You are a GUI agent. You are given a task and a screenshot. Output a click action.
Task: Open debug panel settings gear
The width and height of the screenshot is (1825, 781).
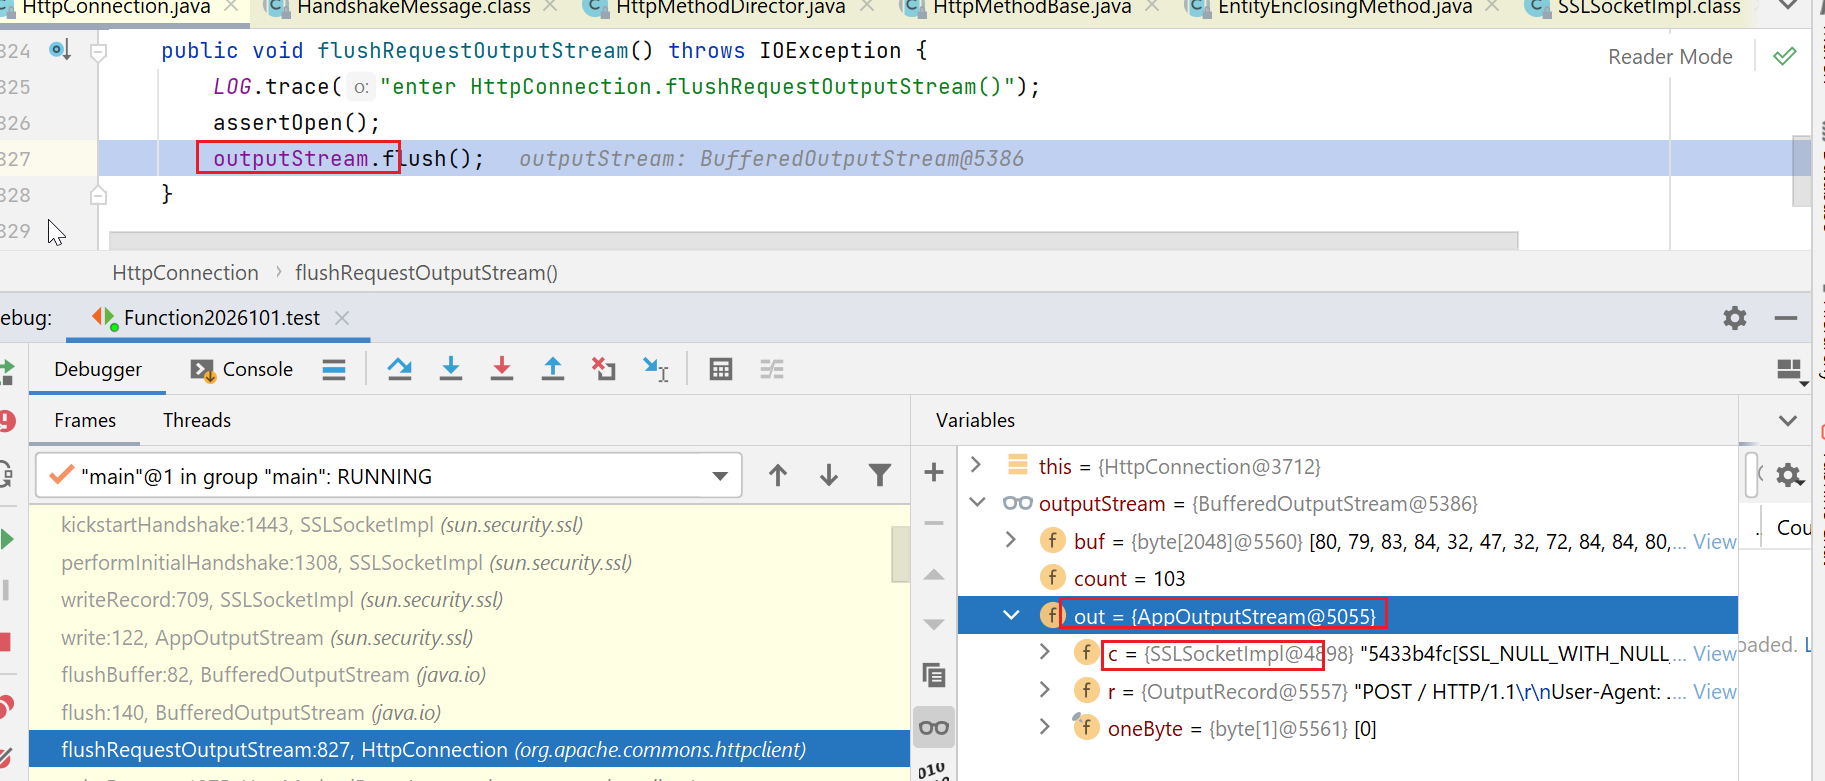pyautogui.click(x=1735, y=318)
